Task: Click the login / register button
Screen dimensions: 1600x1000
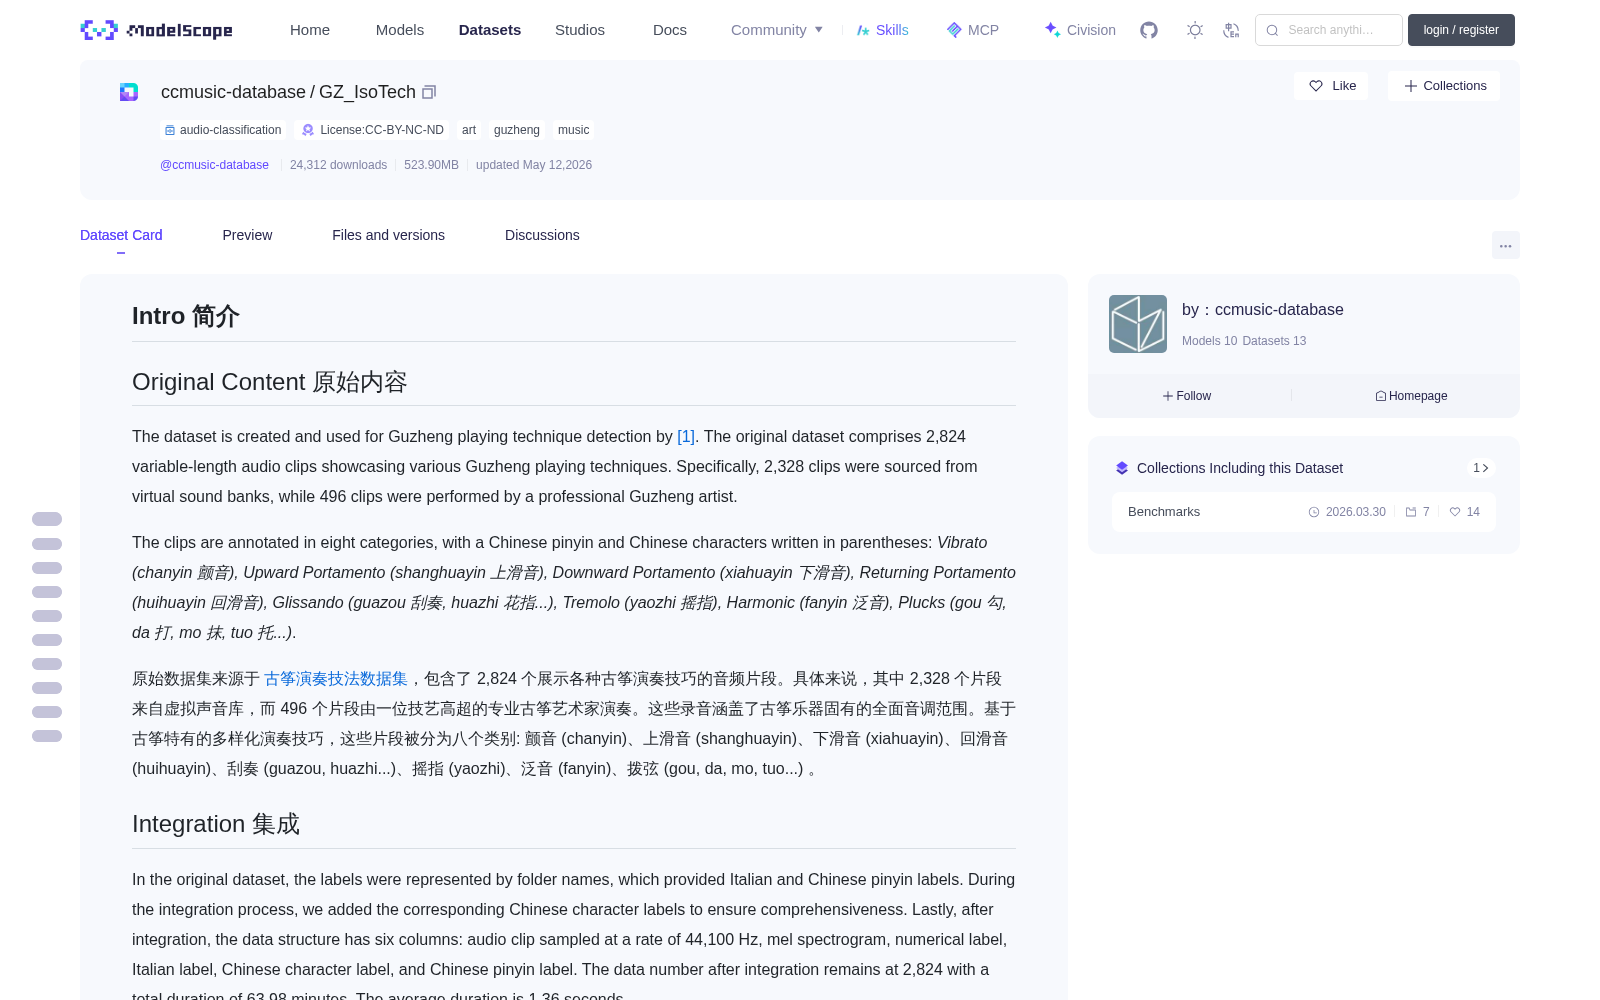Action: [x=1461, y=30]
